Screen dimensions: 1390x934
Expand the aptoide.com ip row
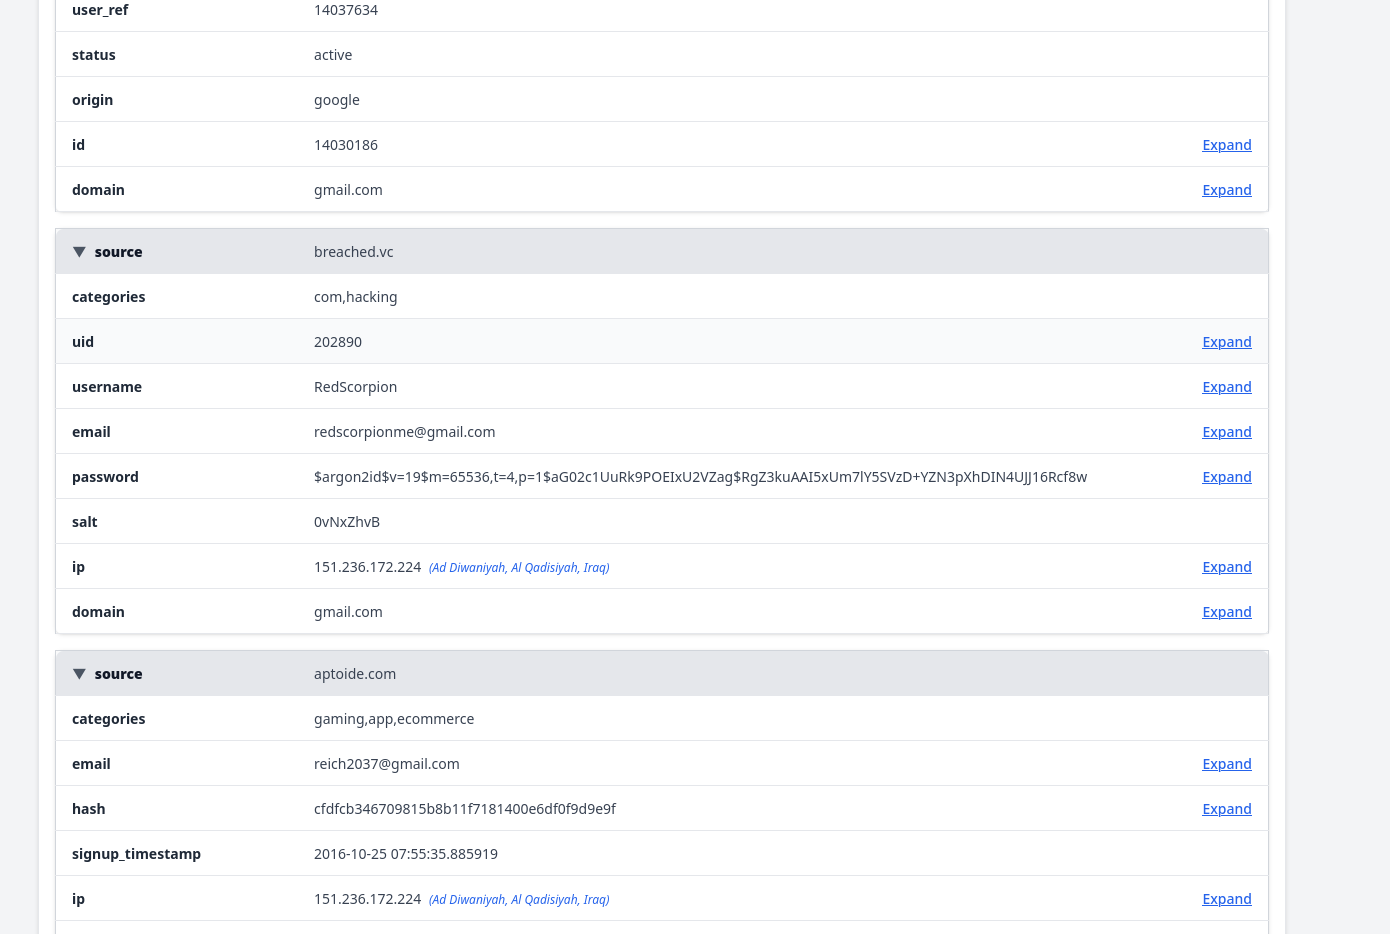point(1226,899)
